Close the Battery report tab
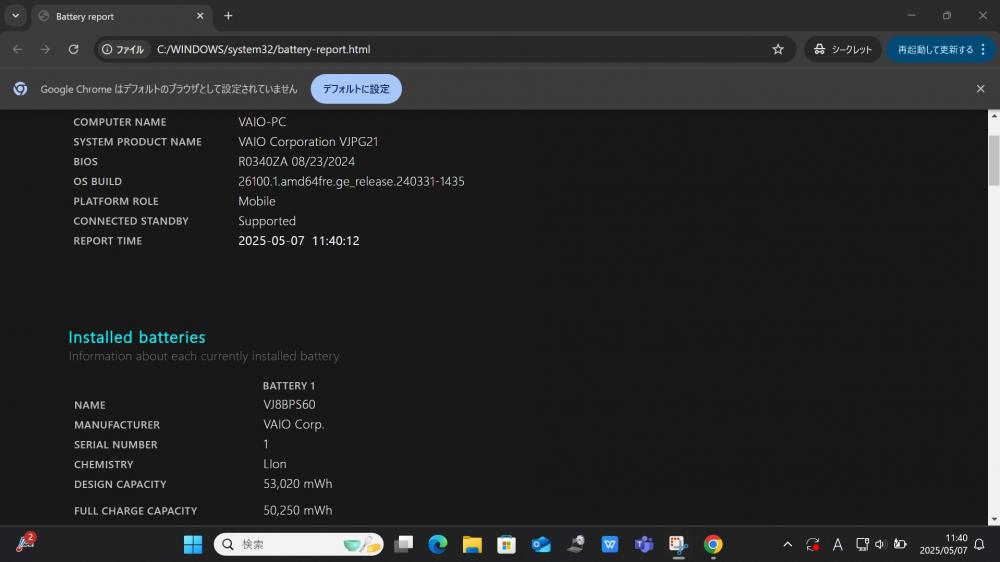This screenshot has height=562, width=1000. pos(200,16)
